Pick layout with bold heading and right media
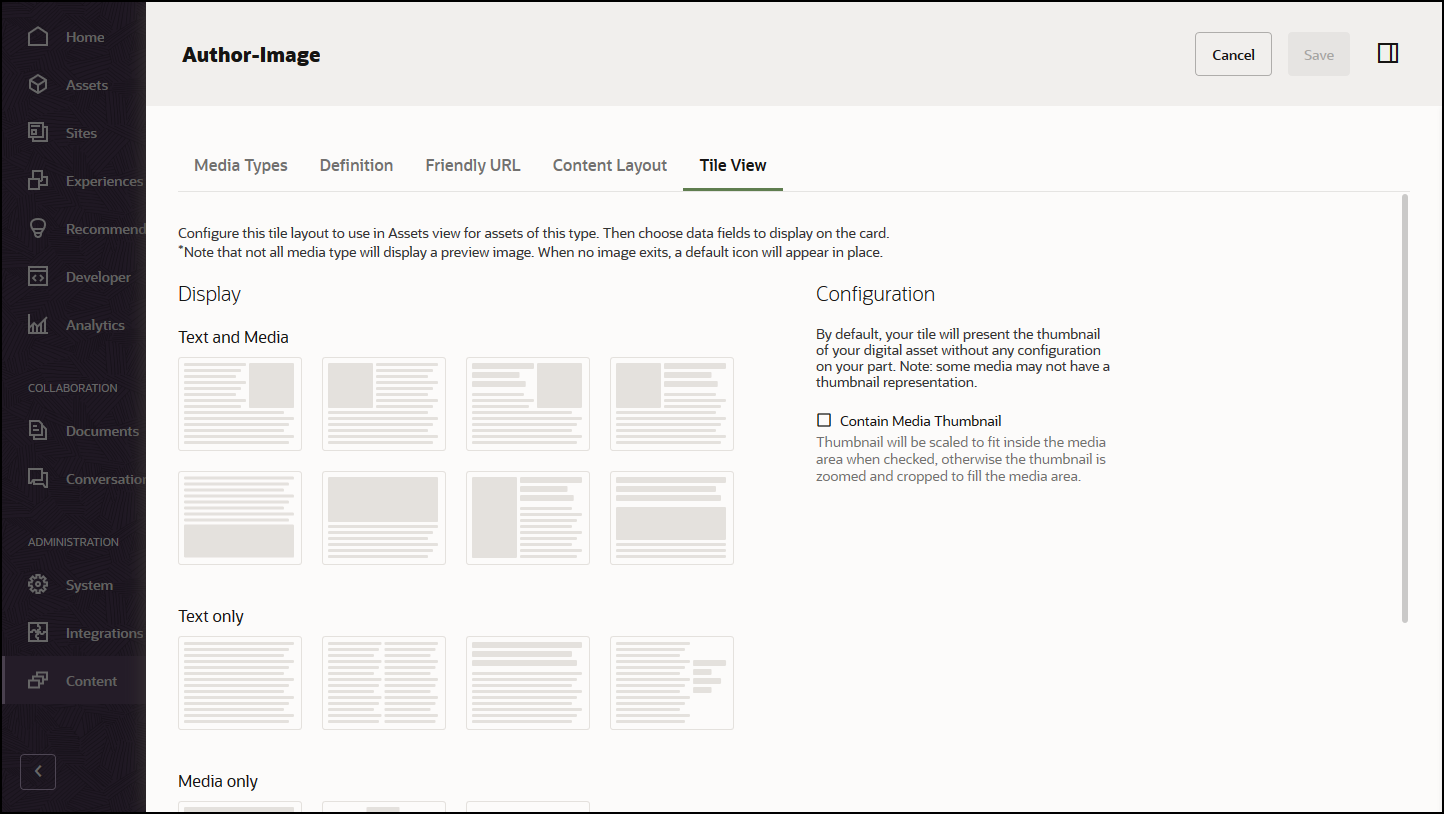This screenshot has height=814, width=1444. coord(528,404)
